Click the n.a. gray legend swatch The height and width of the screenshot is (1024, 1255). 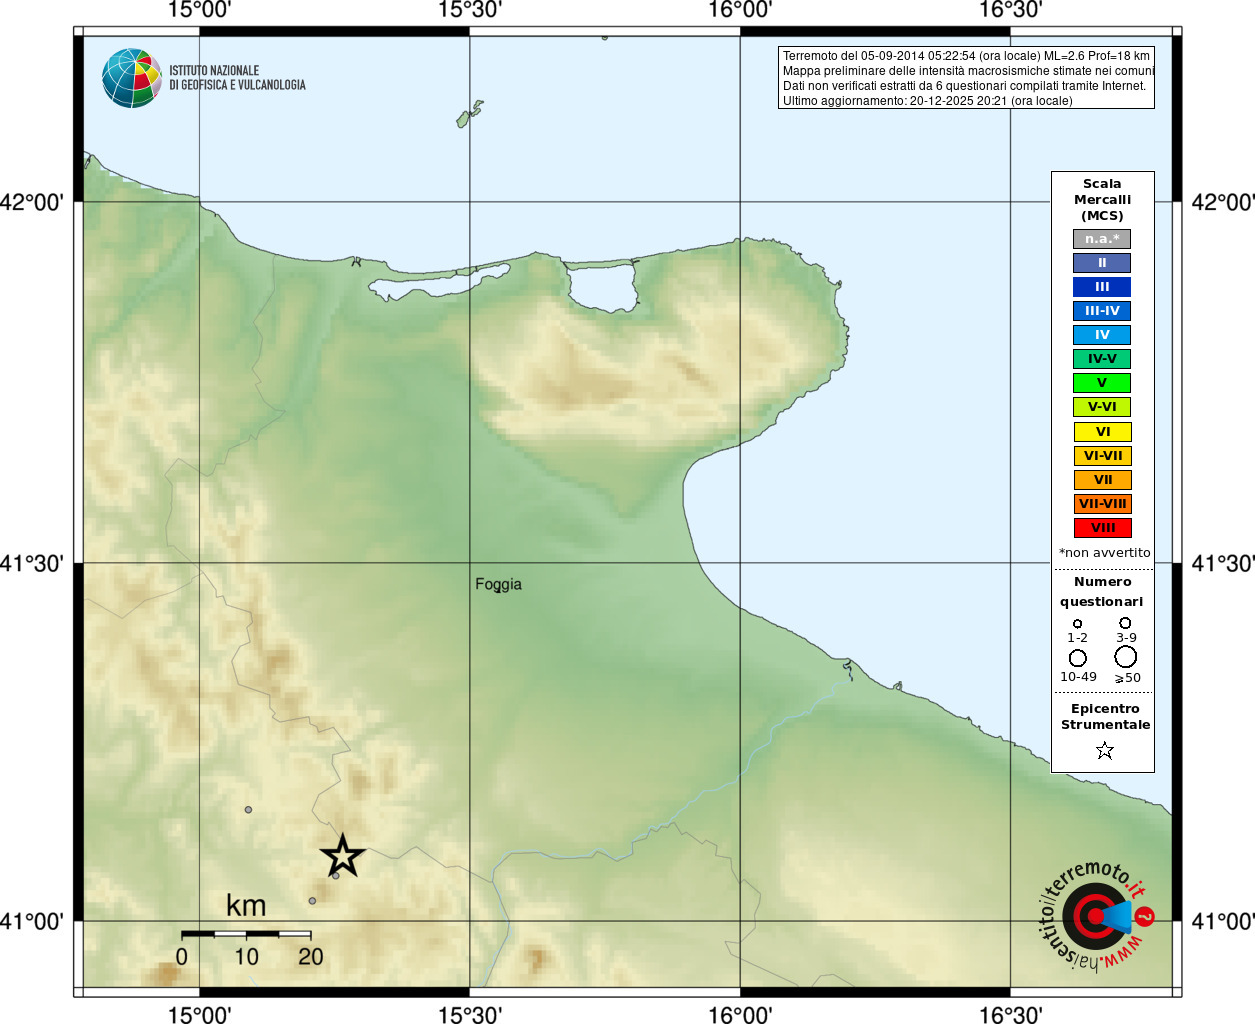pos(1102,239)
